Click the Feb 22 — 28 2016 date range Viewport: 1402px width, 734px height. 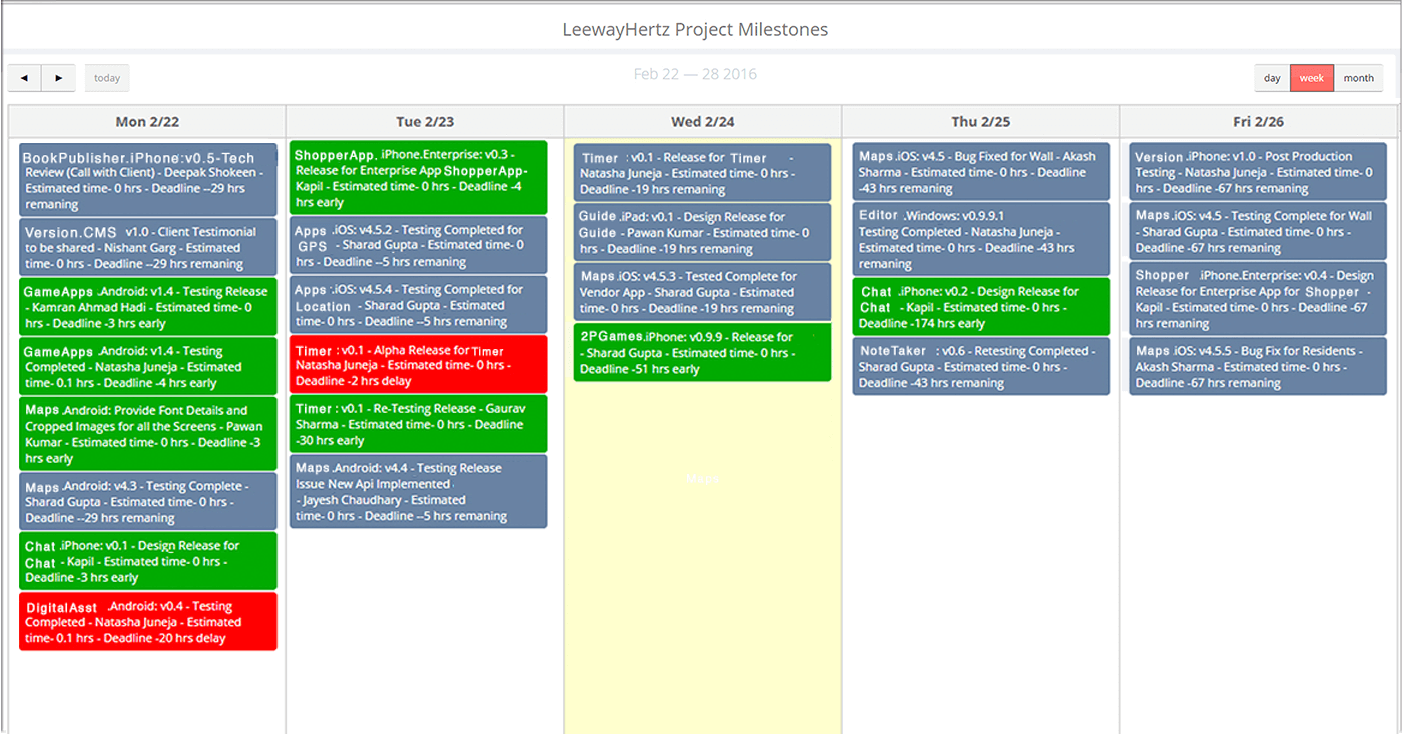695,74
